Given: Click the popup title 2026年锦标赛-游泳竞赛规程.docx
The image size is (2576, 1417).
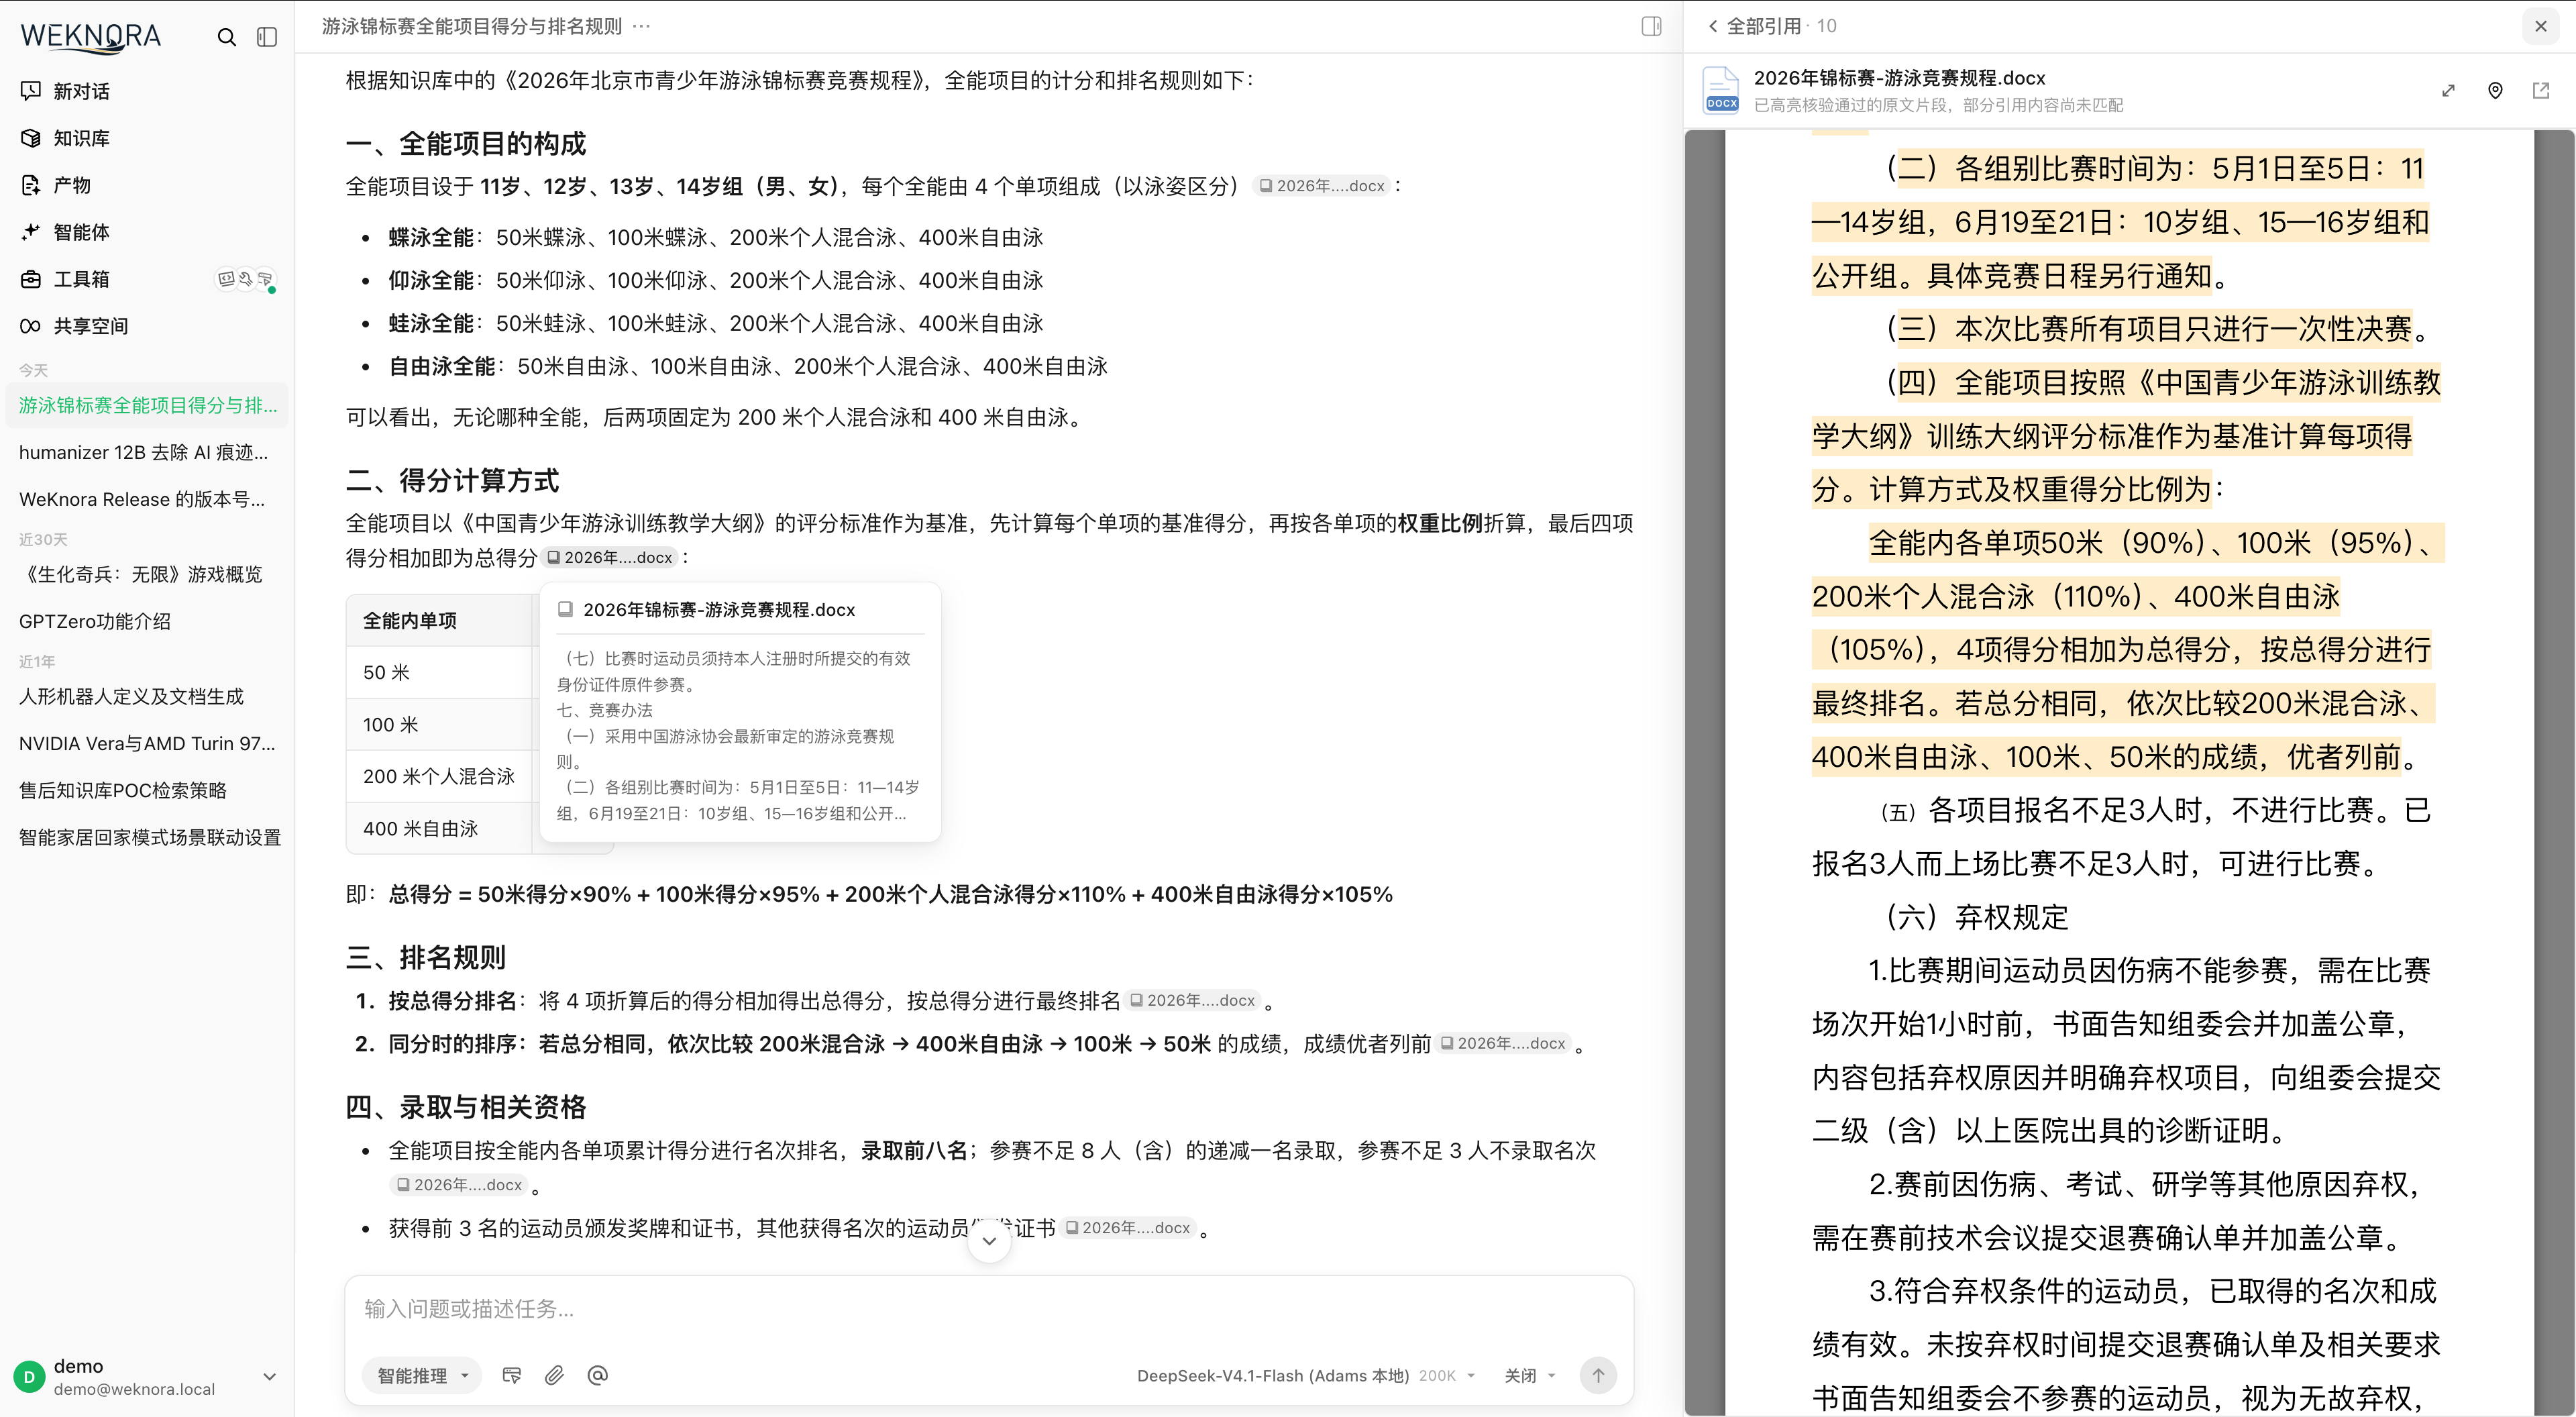Looking at the screenshot, I should [719, 610].
